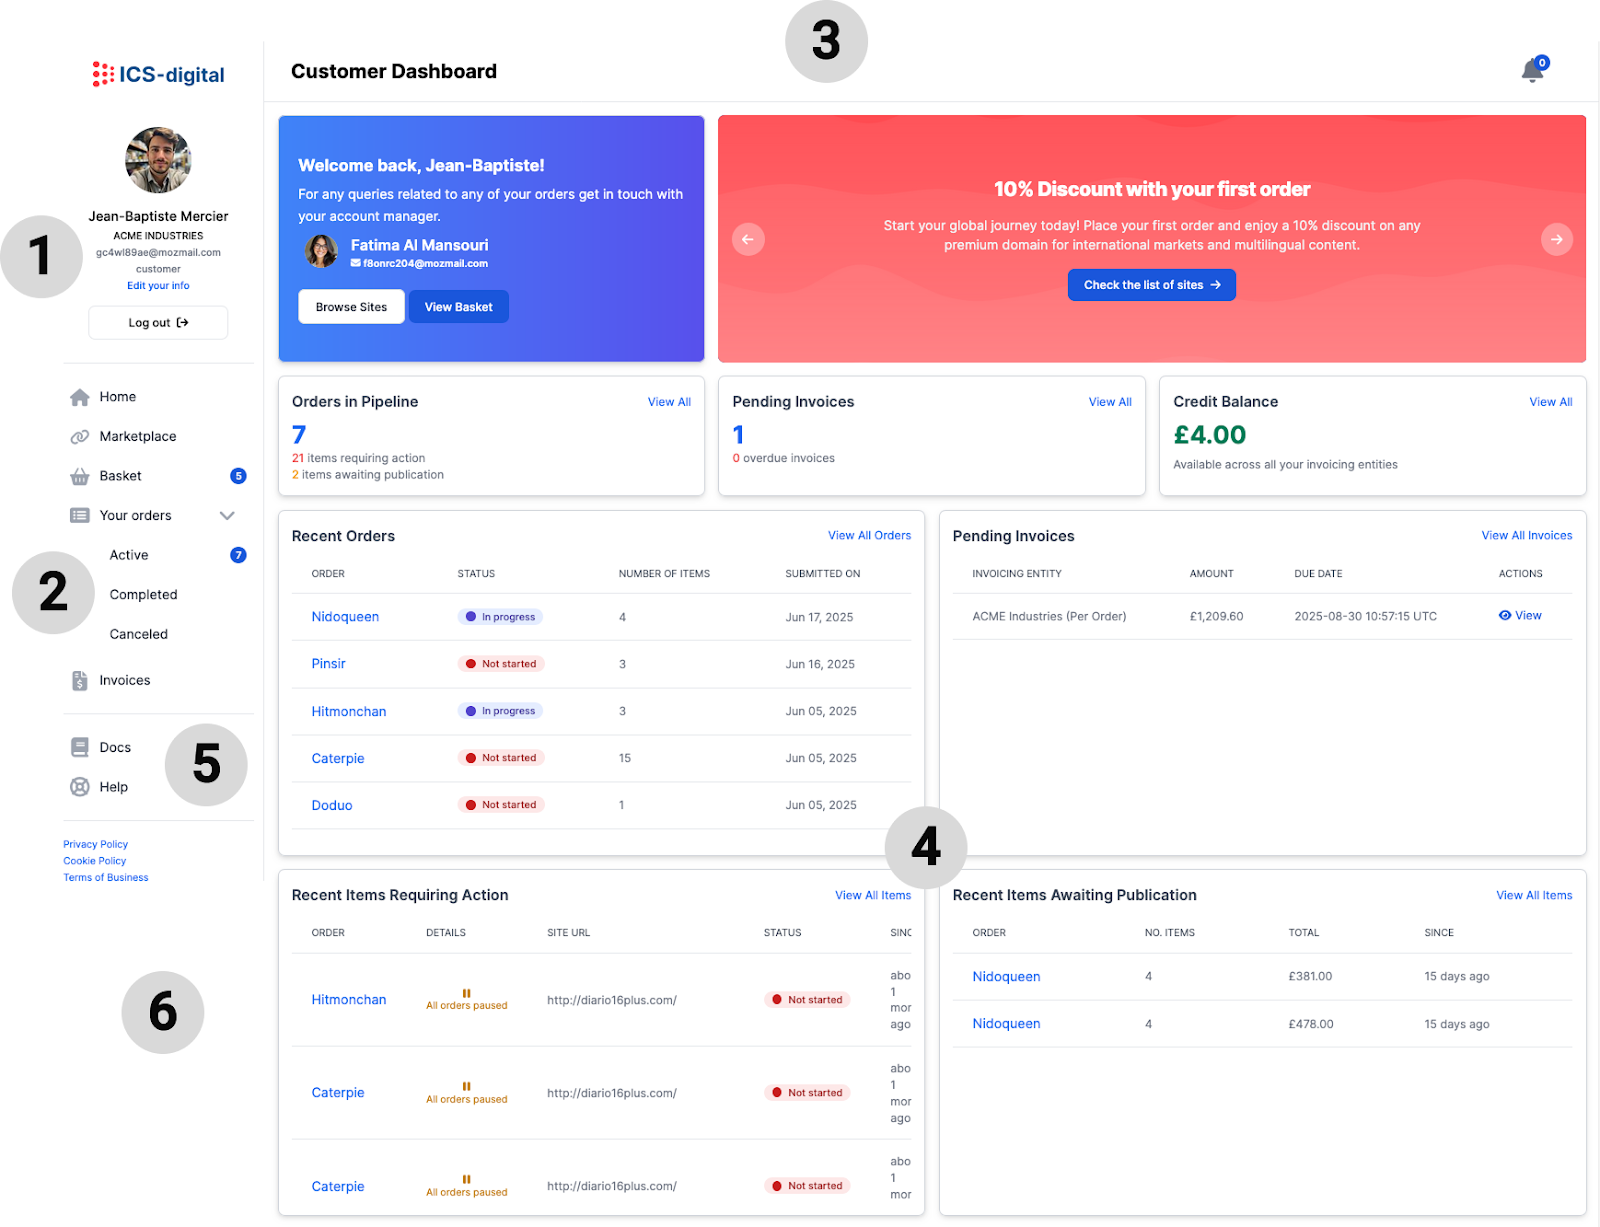Click the Invoices document icon
This screenshot has width=1600, height=1227.
(x=80, y=681)
